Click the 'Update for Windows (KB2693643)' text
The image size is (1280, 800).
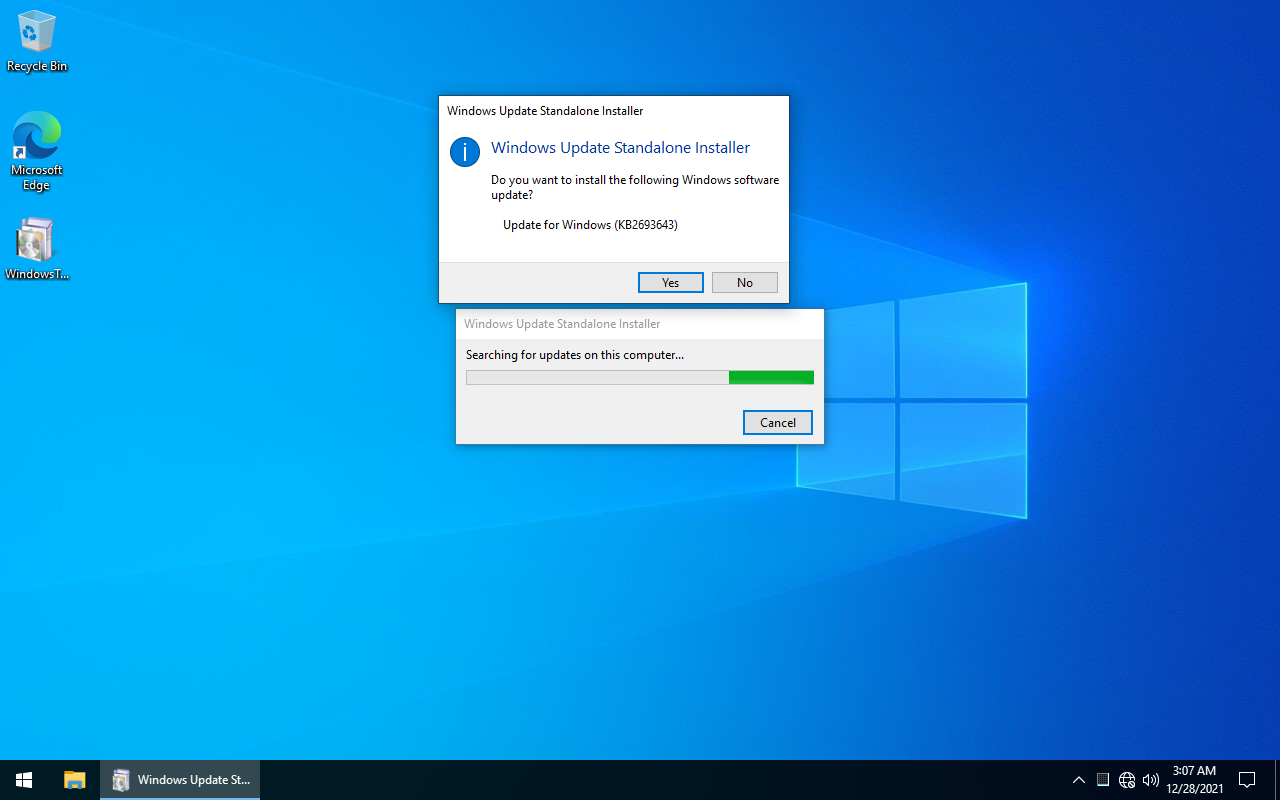tap(590, 225)
